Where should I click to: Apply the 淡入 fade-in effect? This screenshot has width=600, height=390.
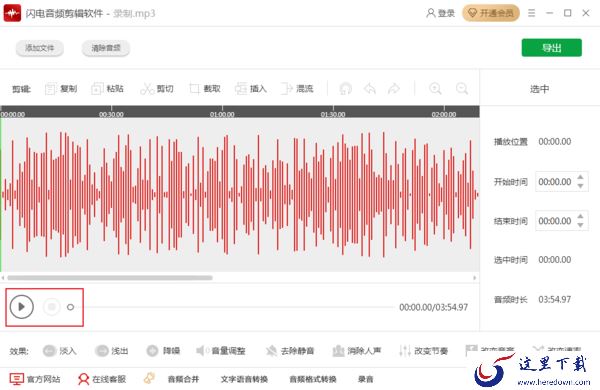(59, 351)
